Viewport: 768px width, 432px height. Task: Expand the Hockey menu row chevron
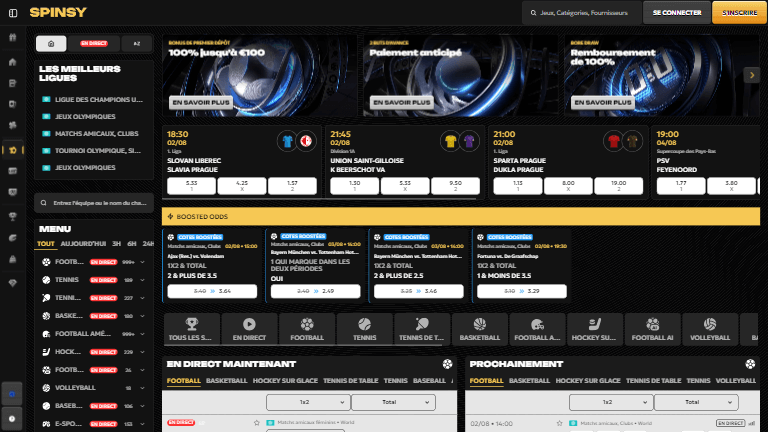pos(143,352)
